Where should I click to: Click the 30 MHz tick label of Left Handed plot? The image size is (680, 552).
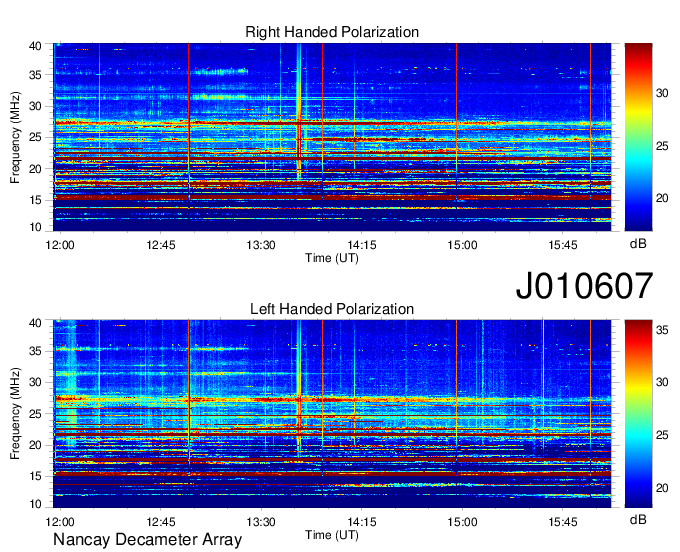tap(35, 382)
